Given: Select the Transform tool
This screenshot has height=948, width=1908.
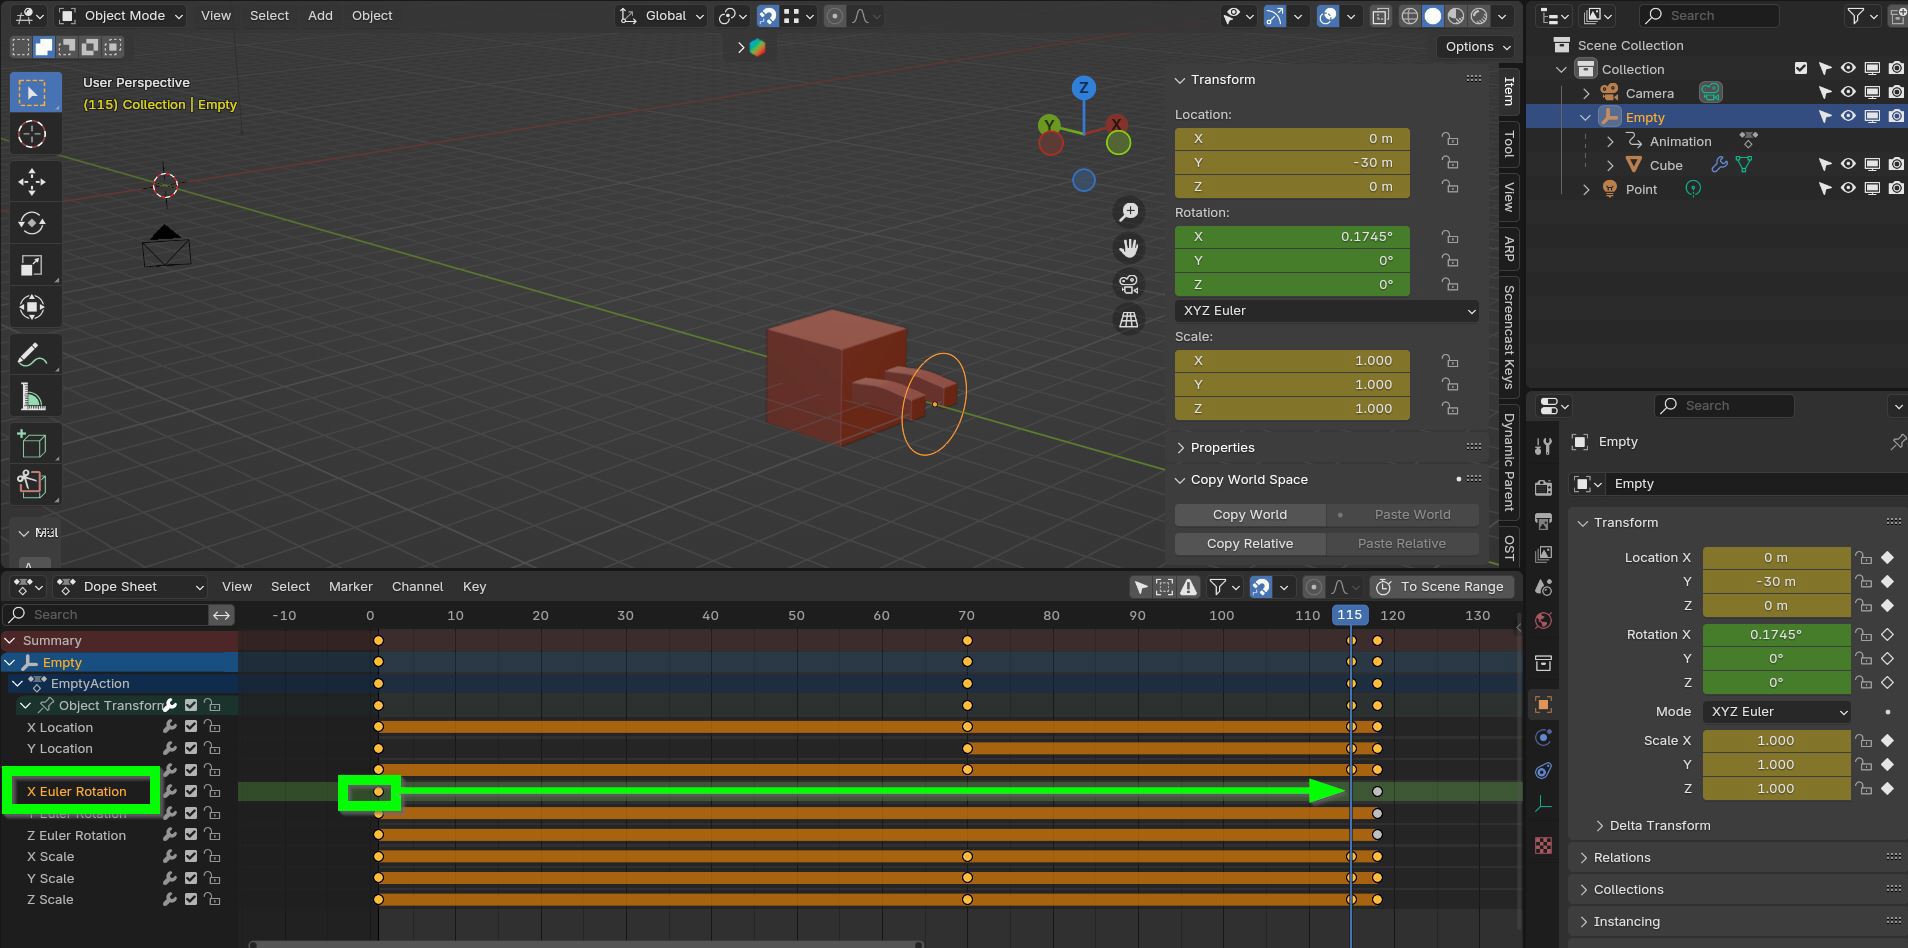Looking at the screenshot, I should coord(32,307).
